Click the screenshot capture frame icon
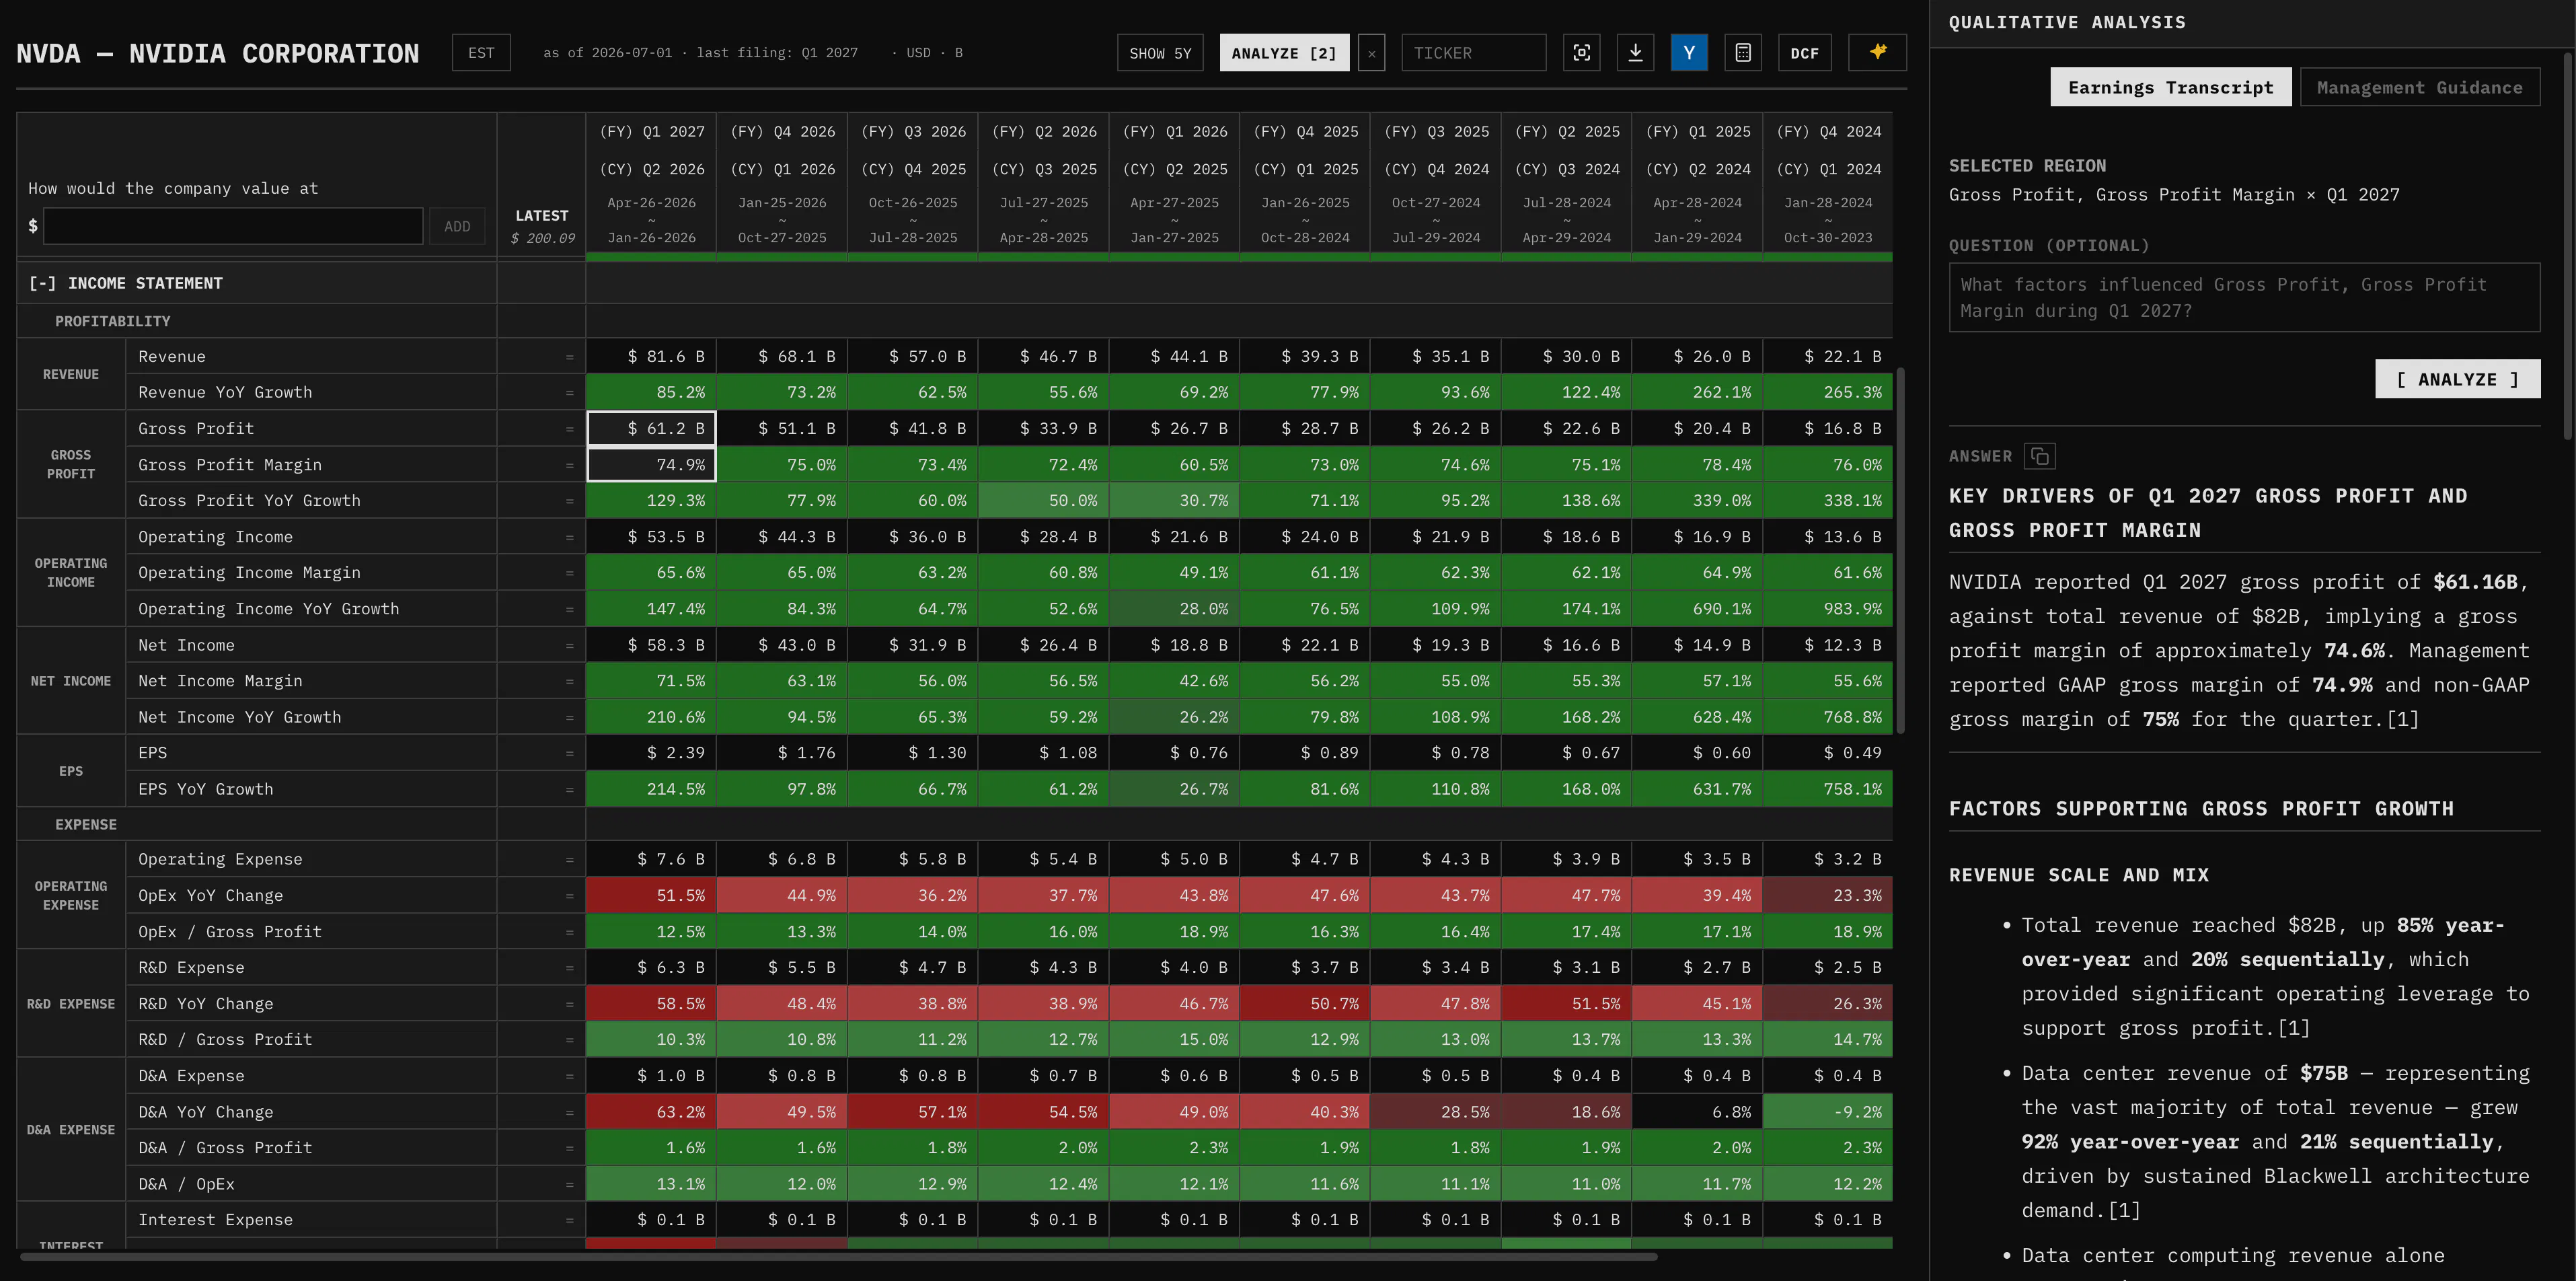This screenshot has height=1281, width=2576. [x=1581, y=53]
